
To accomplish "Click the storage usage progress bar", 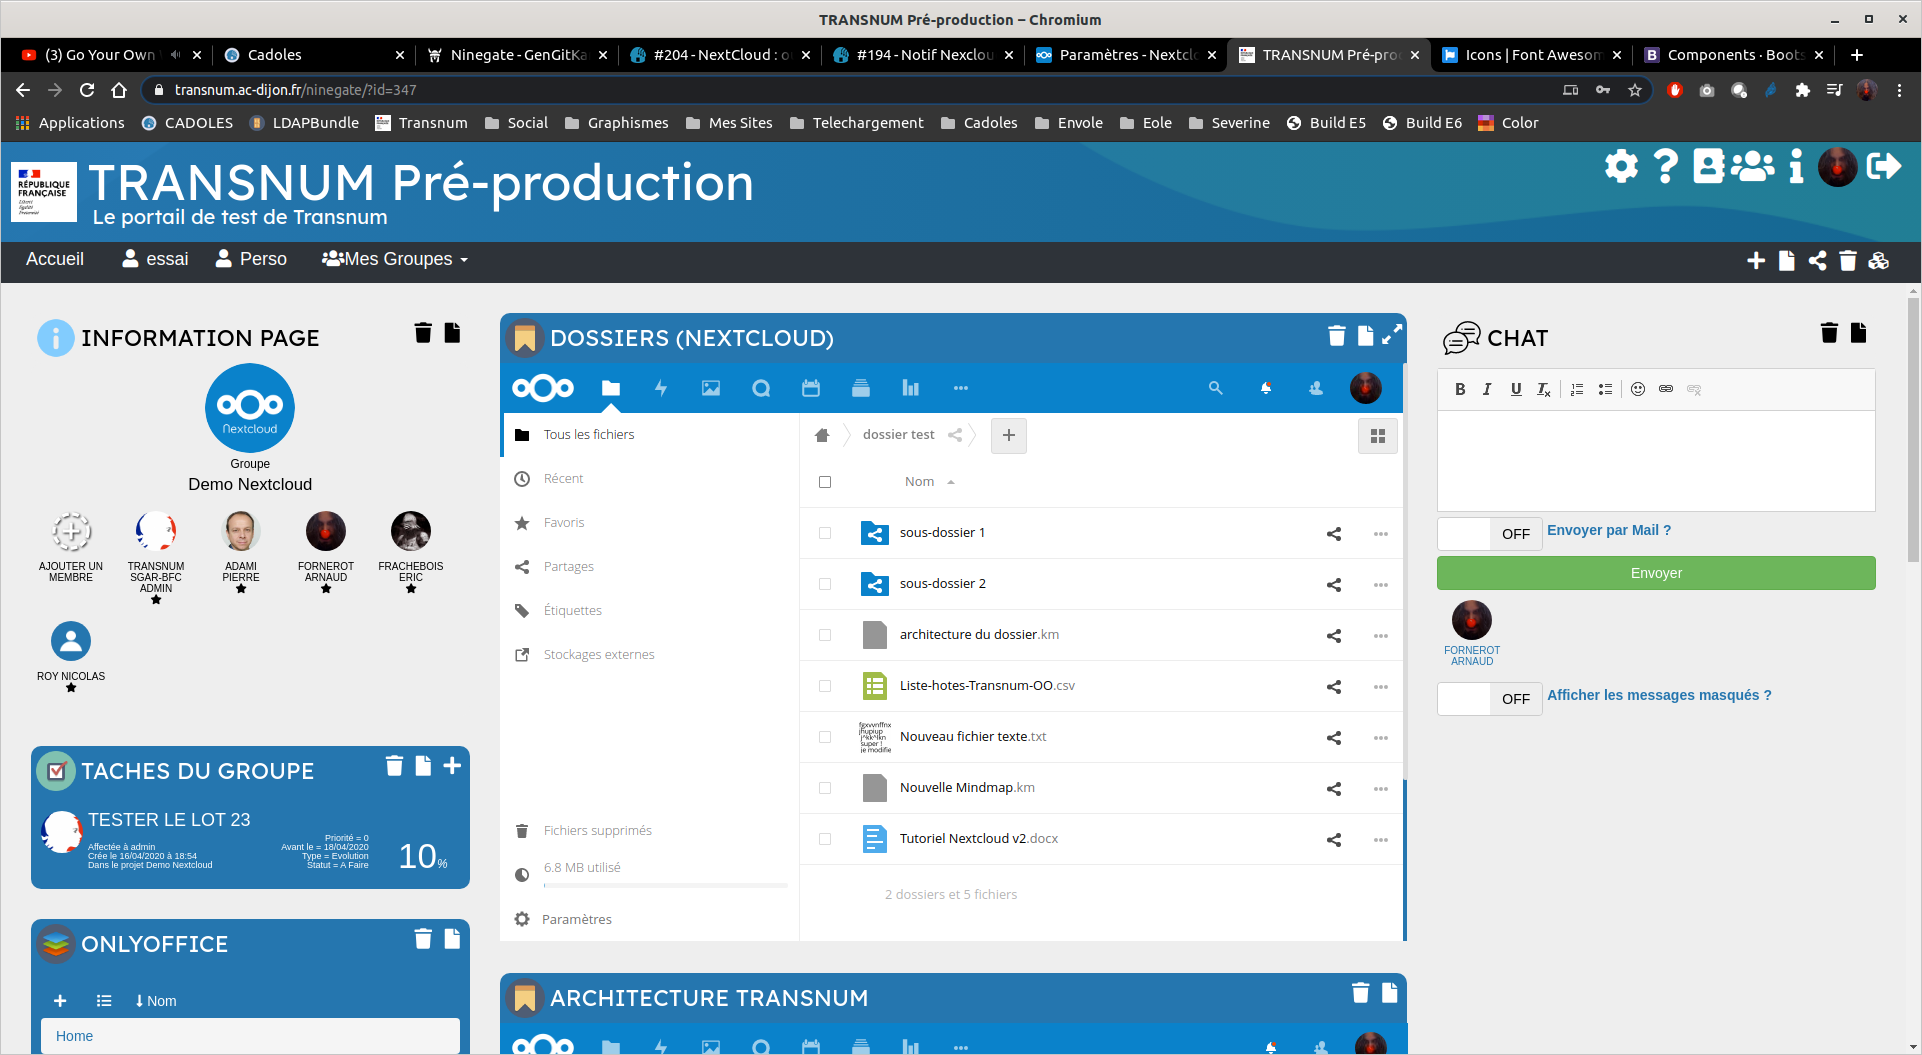I will tap(665, 885).
